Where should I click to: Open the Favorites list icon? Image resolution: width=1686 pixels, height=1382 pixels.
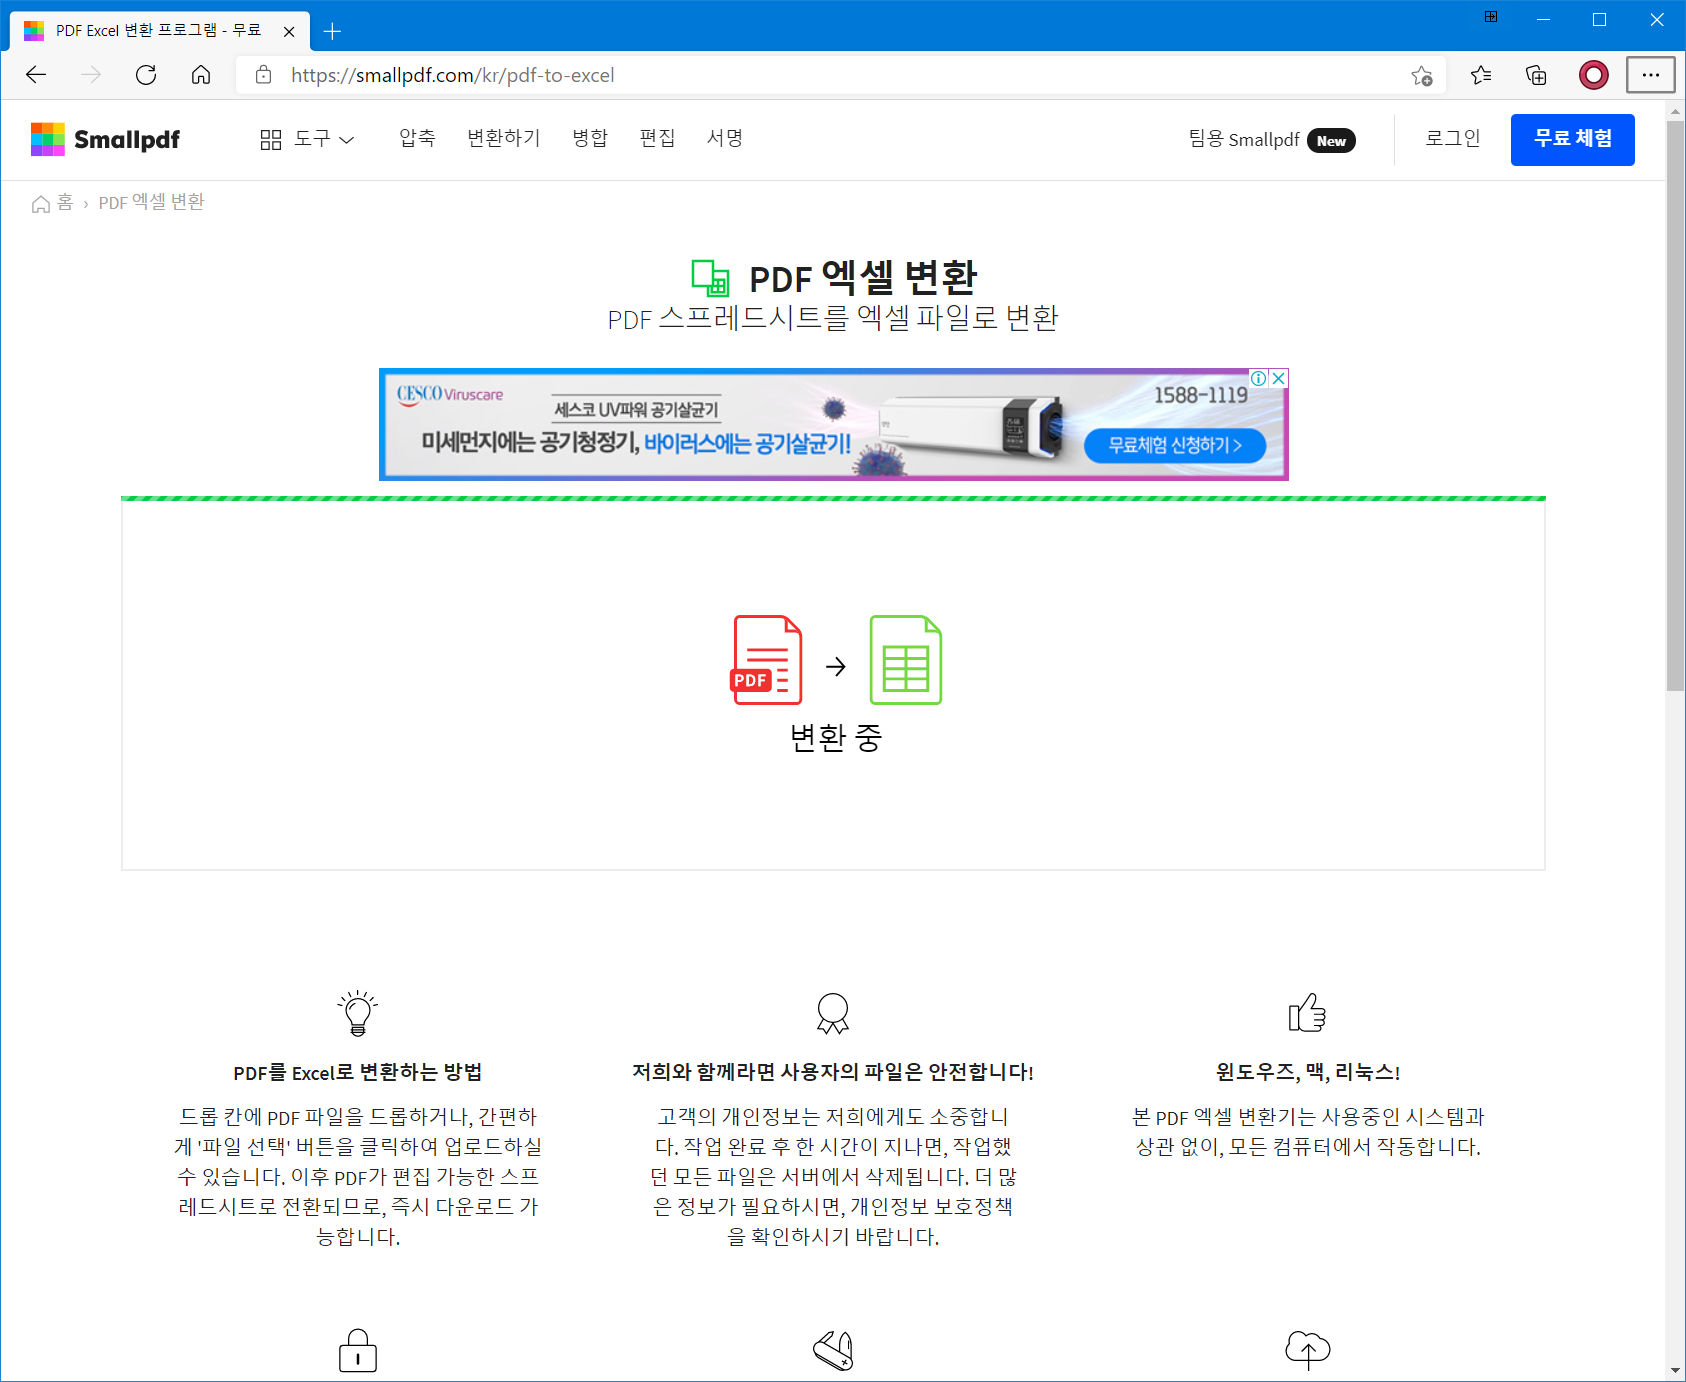point(1481,75)
